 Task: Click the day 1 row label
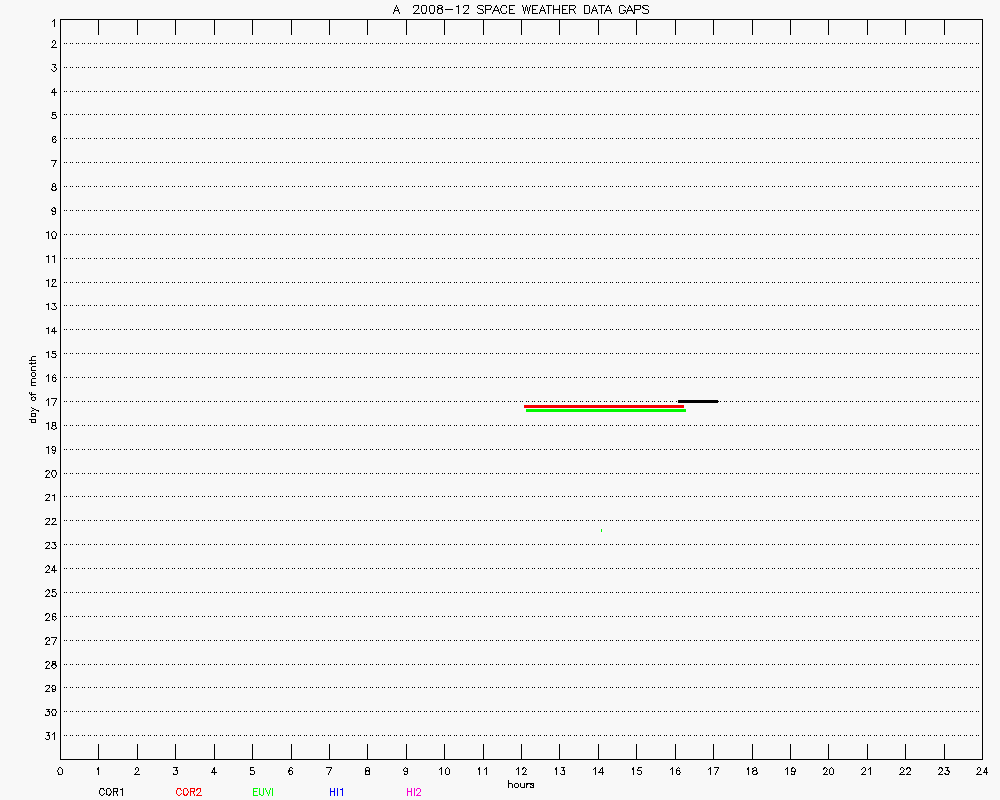coord(52,21)
